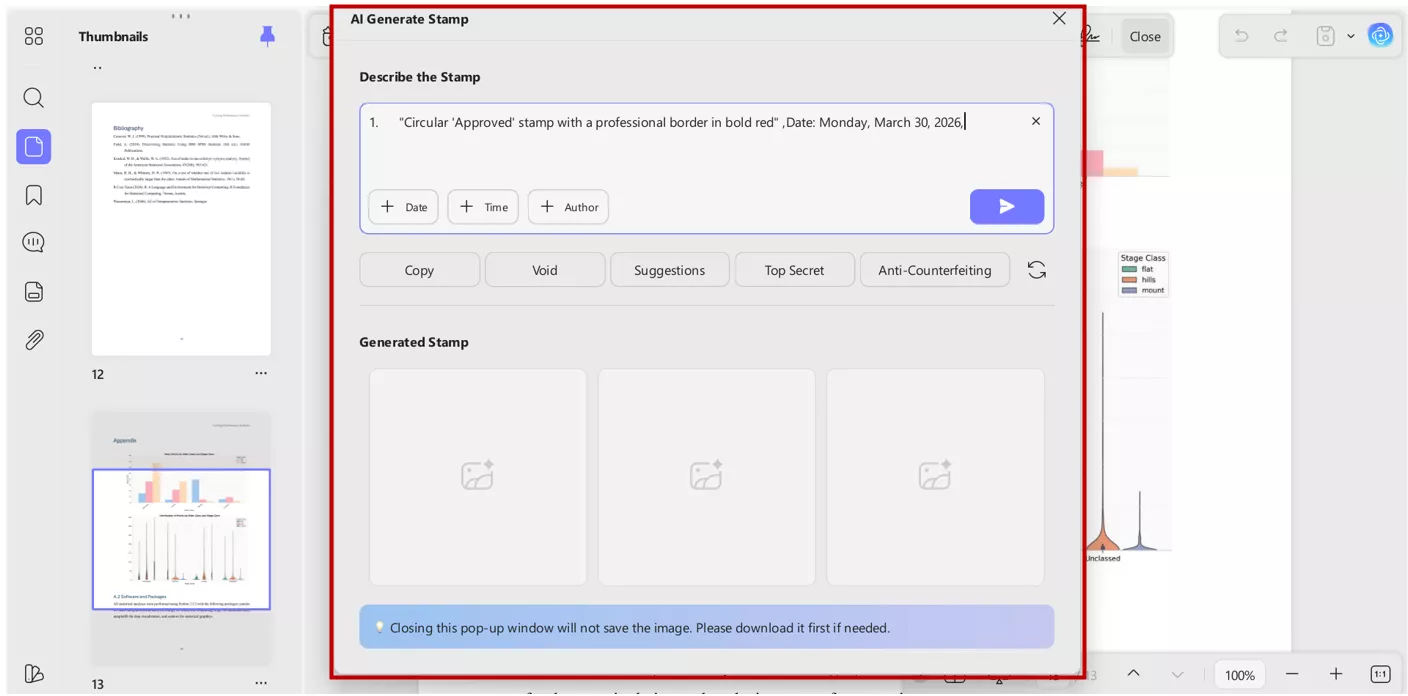
Task: Go to previous page with up chevron
Action: (x=1133, y=674)
